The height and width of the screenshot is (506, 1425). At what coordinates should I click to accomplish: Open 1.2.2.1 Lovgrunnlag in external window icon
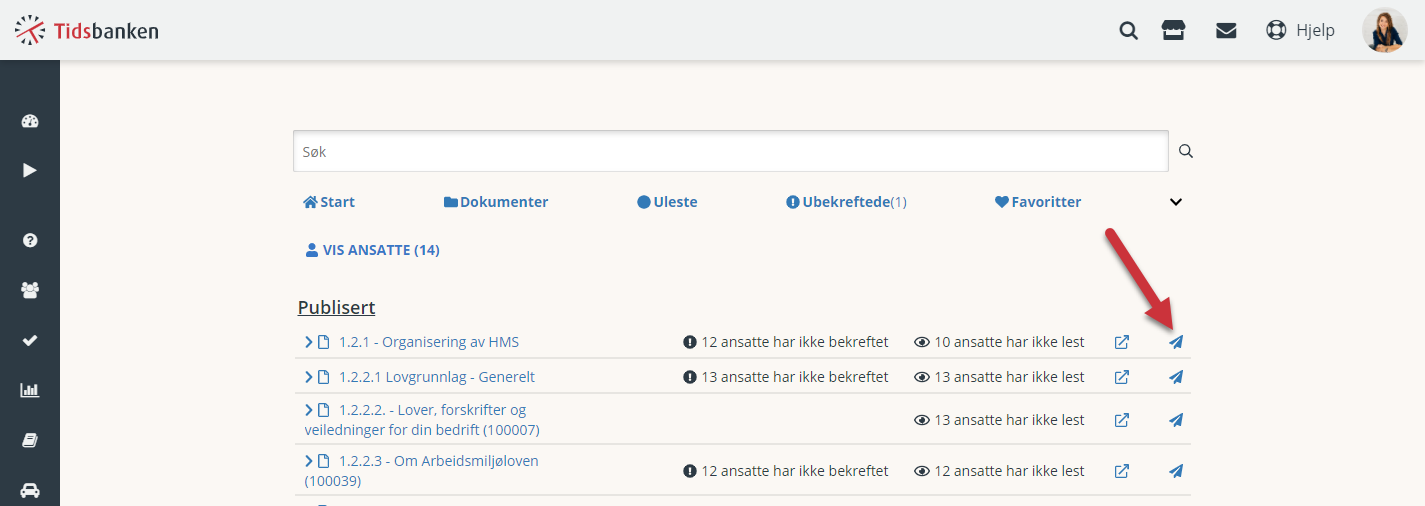pos(1122,377)
